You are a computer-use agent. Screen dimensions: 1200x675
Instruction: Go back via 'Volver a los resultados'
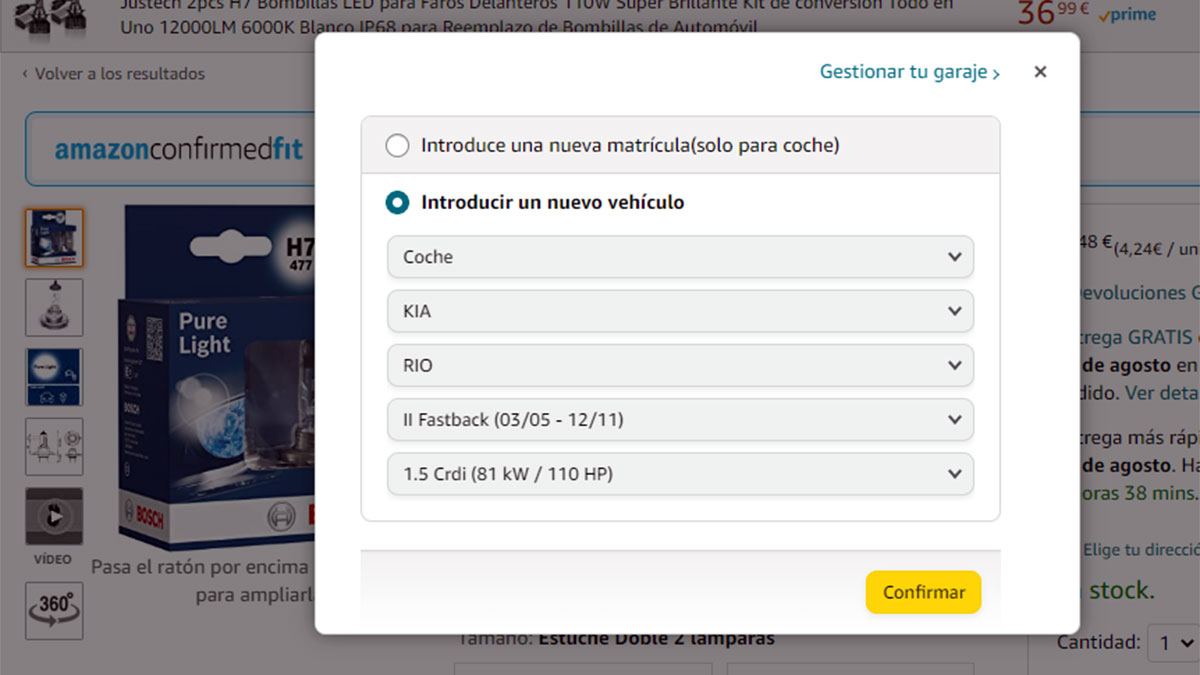pyautogui.click(x=113, y=74)
